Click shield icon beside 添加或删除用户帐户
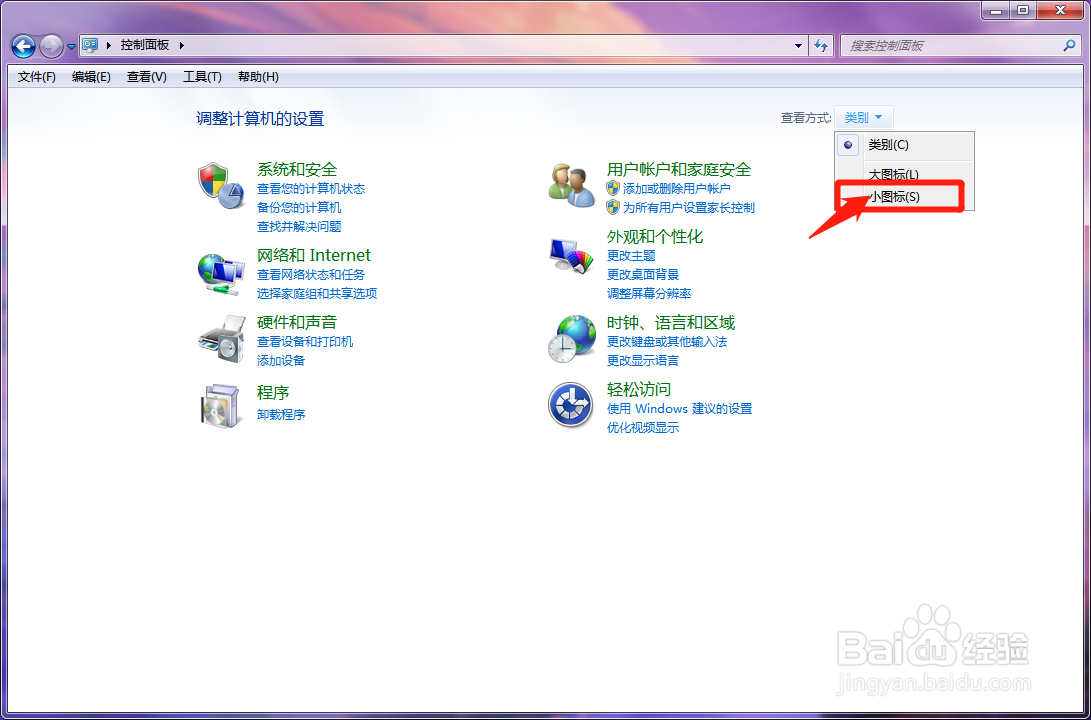Image resolution: width=1091 pixels, height=720 pixels. (x=612, y=189)
